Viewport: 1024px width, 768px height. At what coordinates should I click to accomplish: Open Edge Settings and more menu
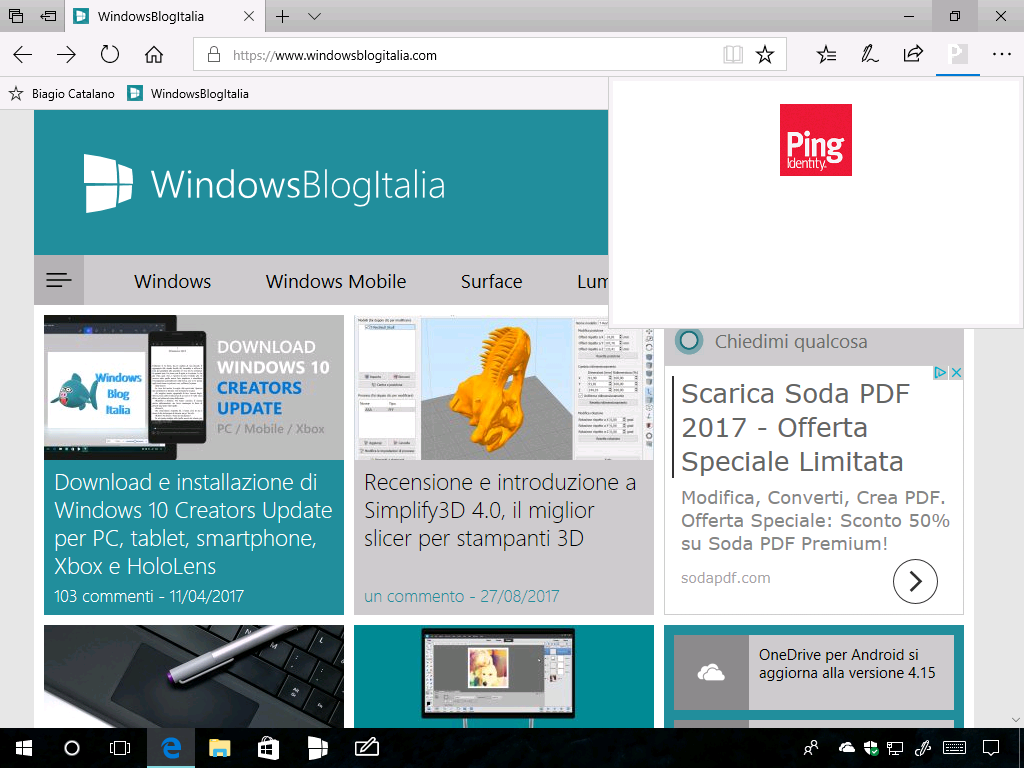(1001, 54)
